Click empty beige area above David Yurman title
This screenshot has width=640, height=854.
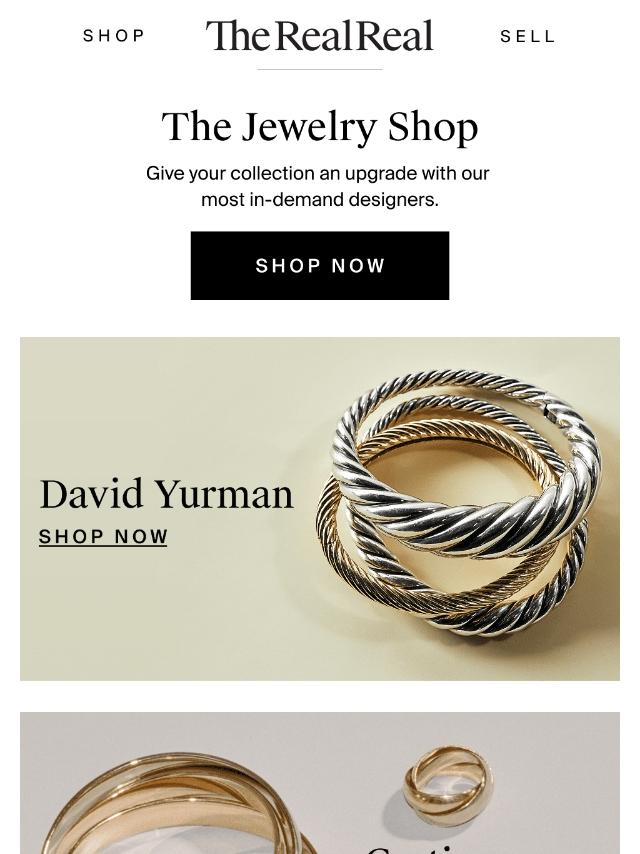coord(163,403)
